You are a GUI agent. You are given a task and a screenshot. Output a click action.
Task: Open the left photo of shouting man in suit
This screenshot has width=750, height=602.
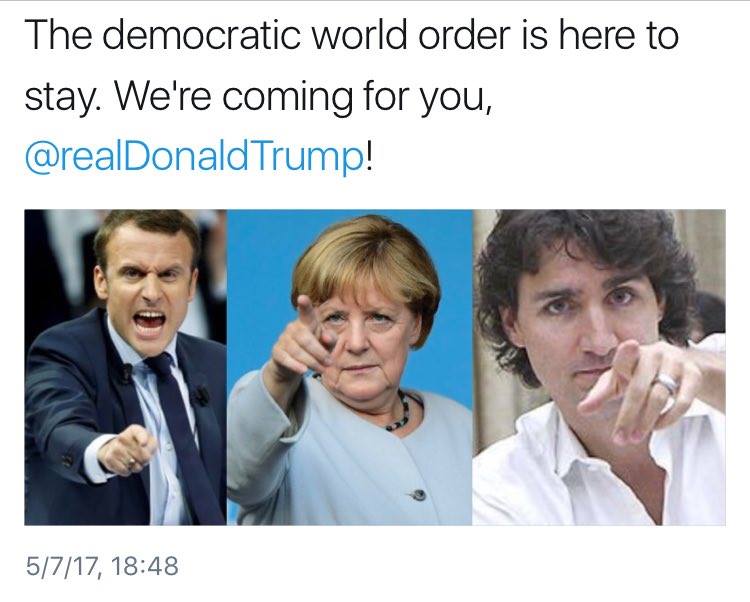pyautogui.click(x=126, y=367)
